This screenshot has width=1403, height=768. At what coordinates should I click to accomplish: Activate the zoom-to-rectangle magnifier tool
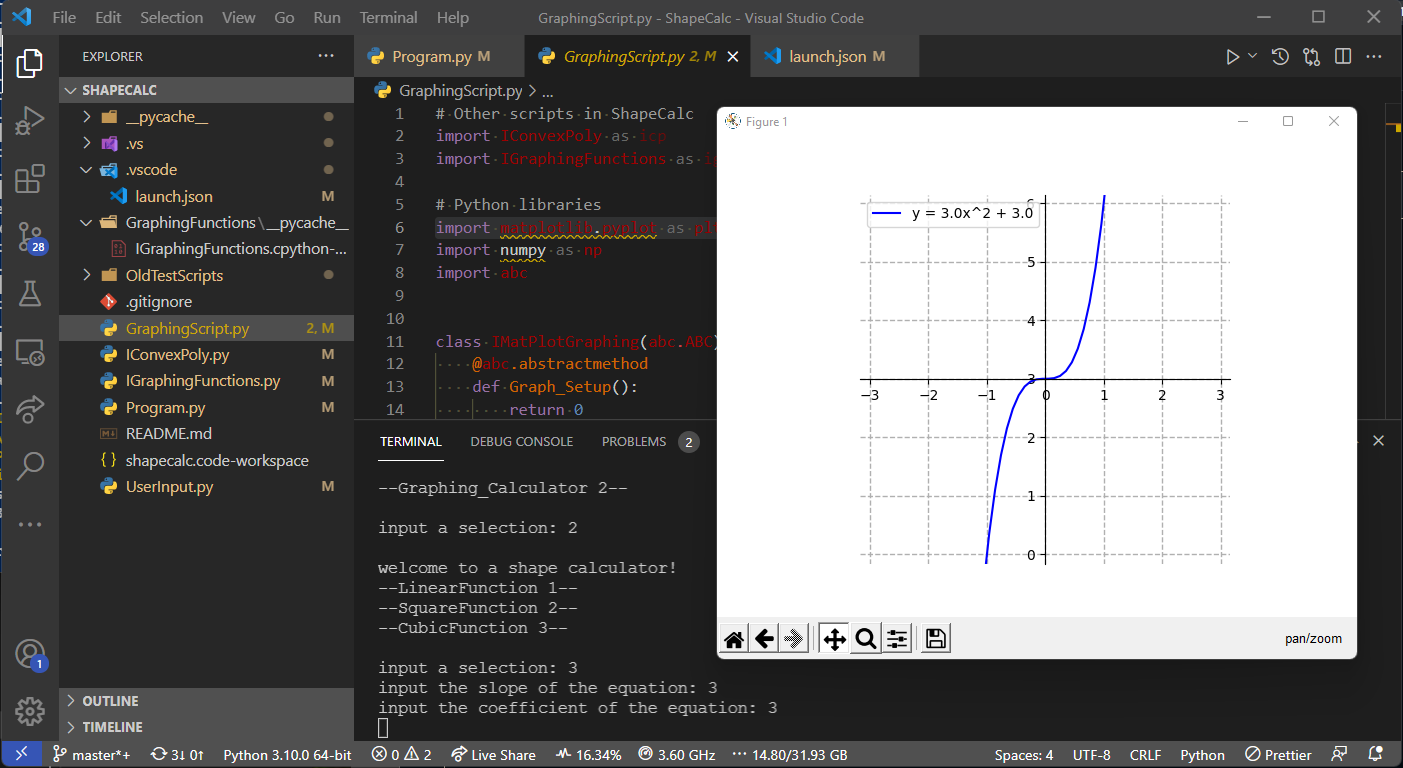click(865, 638)
